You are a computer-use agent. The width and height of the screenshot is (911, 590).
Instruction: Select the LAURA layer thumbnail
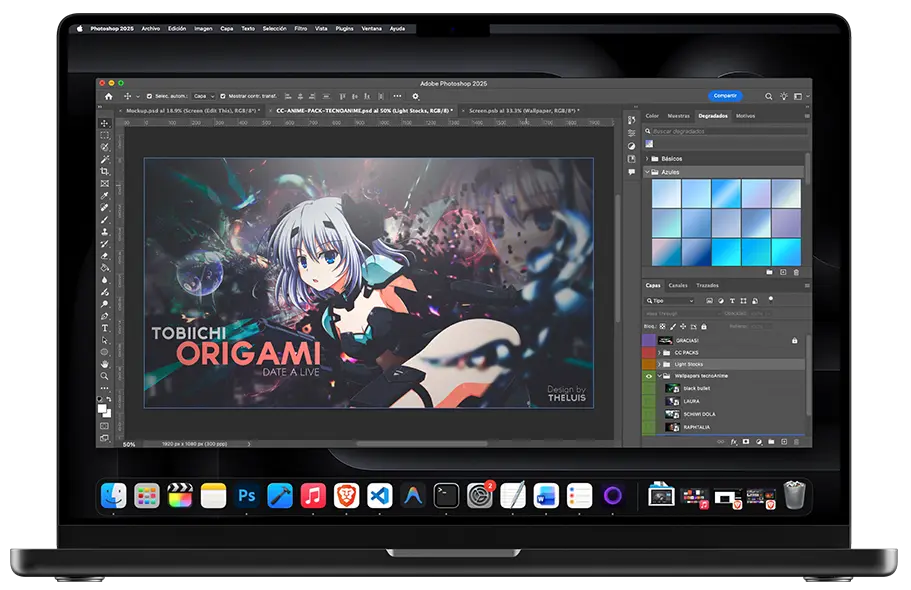point(672,401)
